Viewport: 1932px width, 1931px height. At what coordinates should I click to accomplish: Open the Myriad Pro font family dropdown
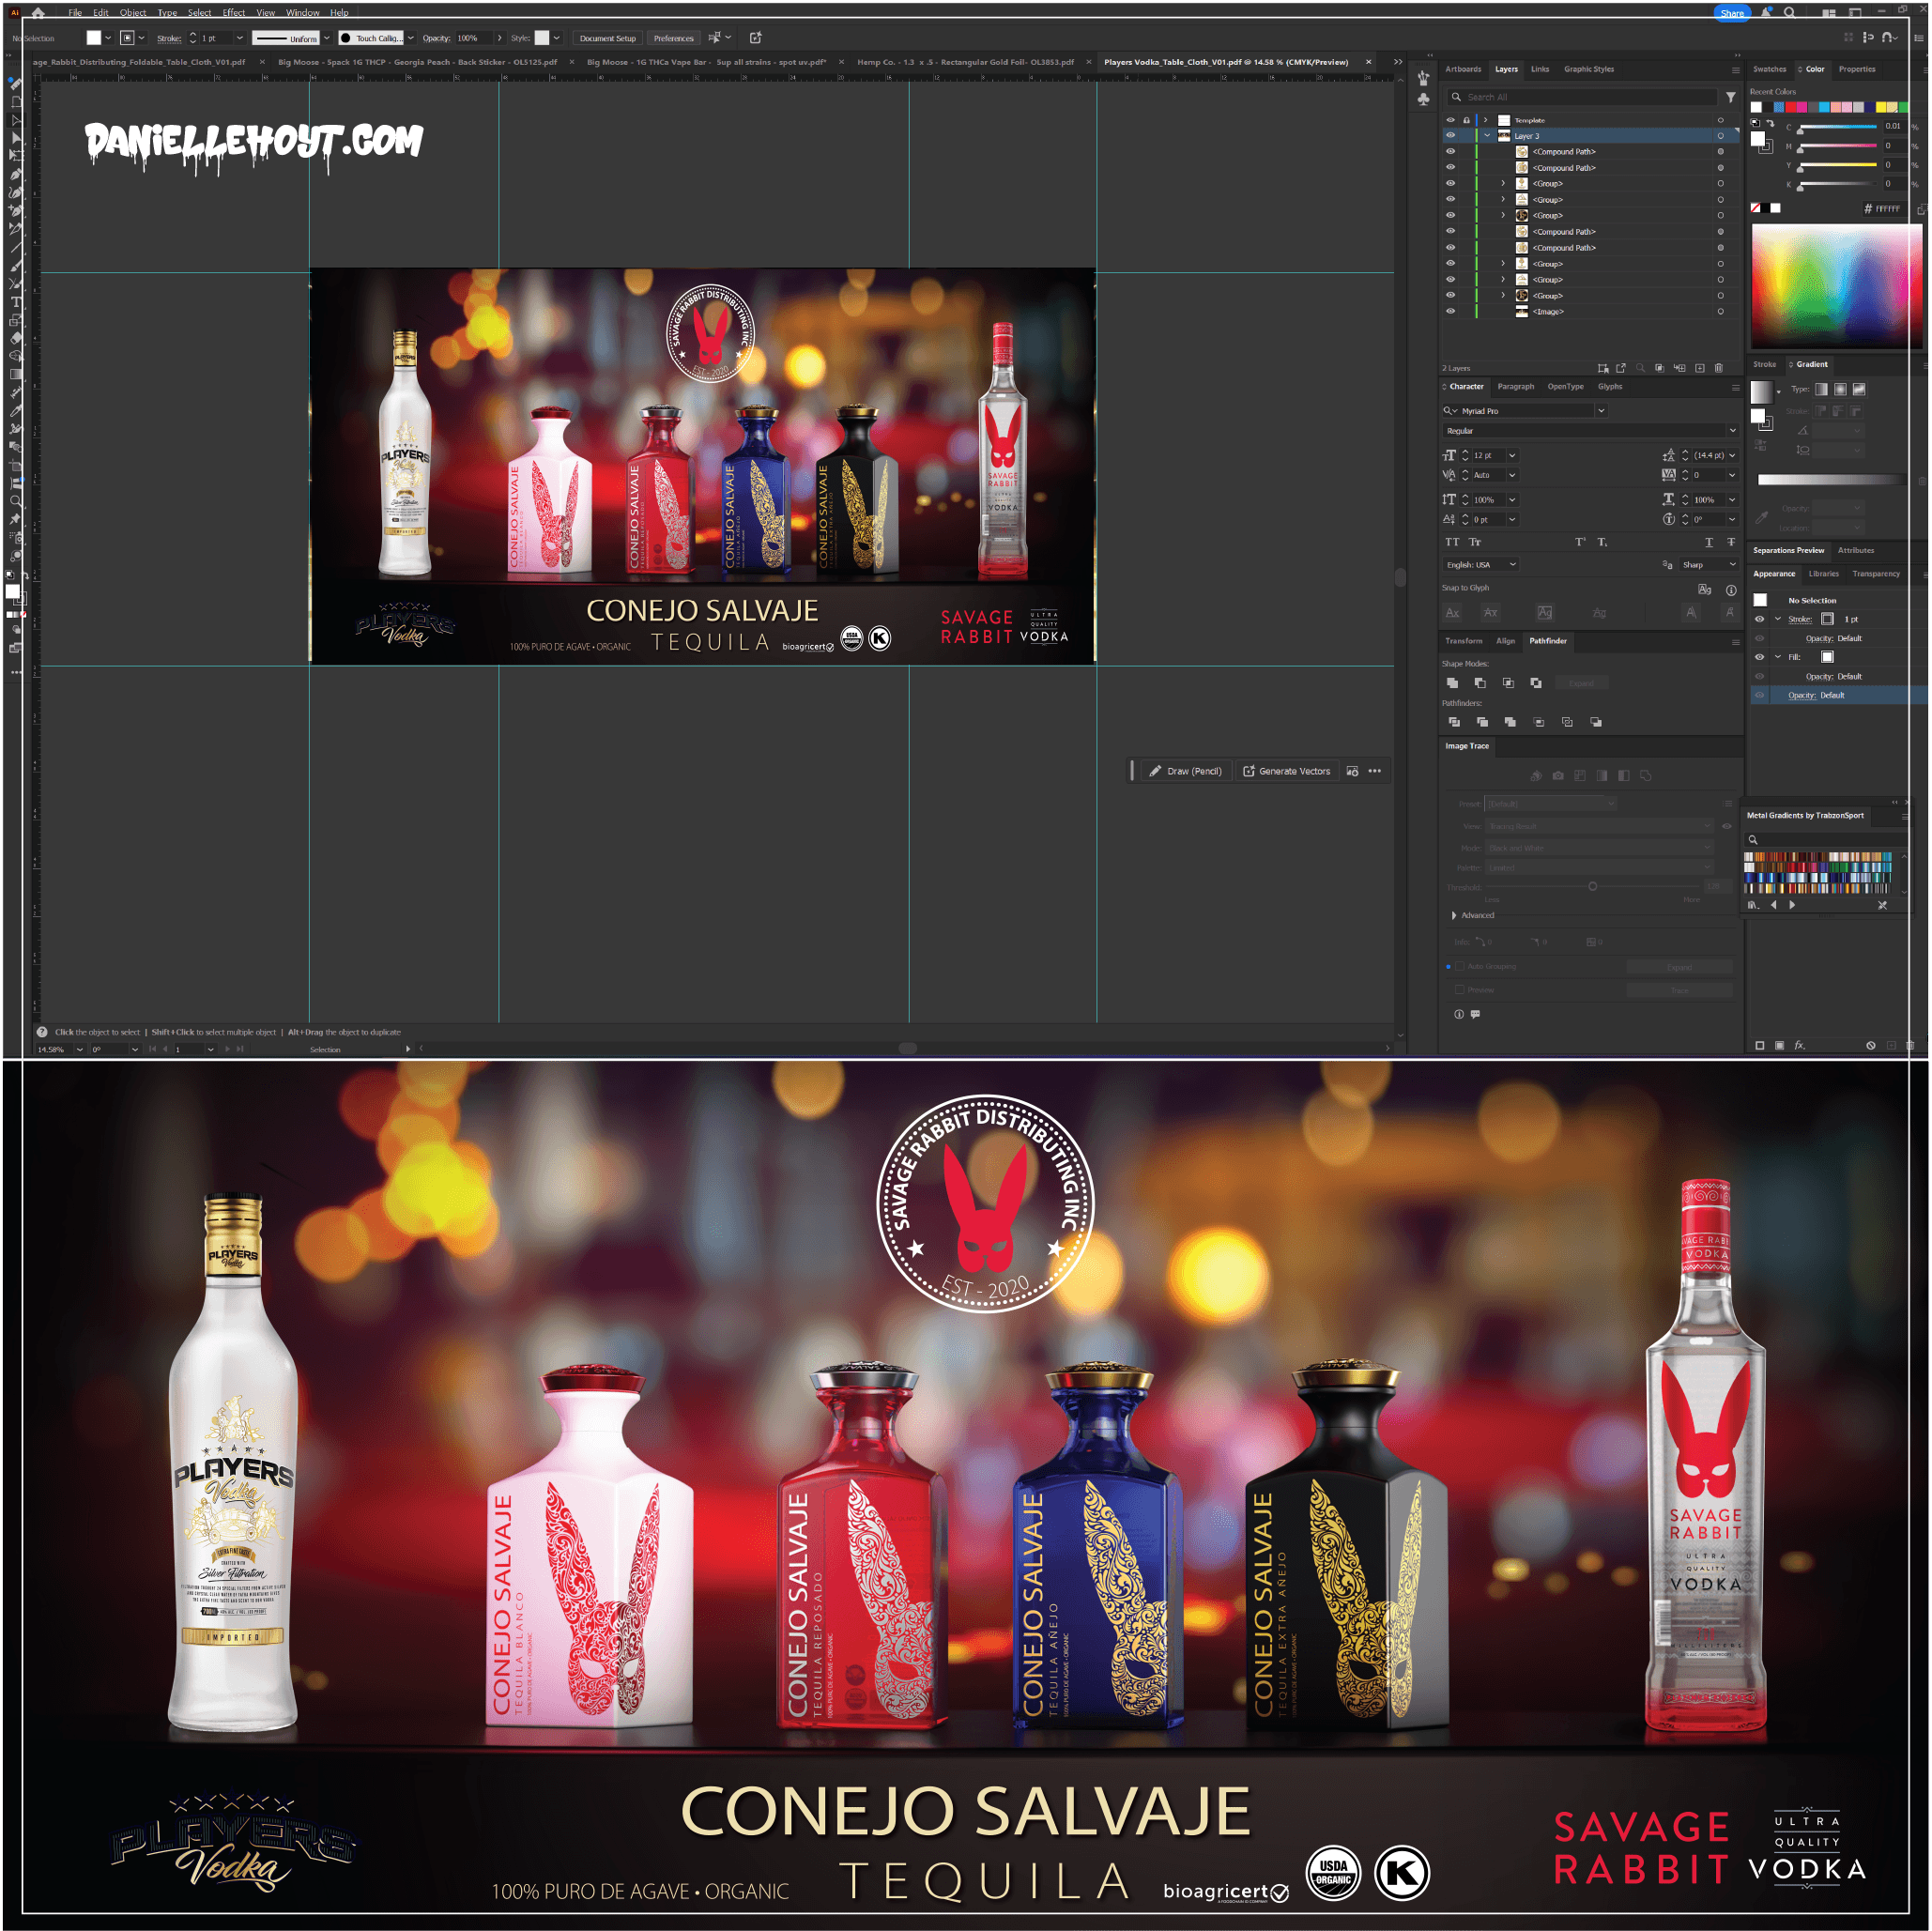1601,411
